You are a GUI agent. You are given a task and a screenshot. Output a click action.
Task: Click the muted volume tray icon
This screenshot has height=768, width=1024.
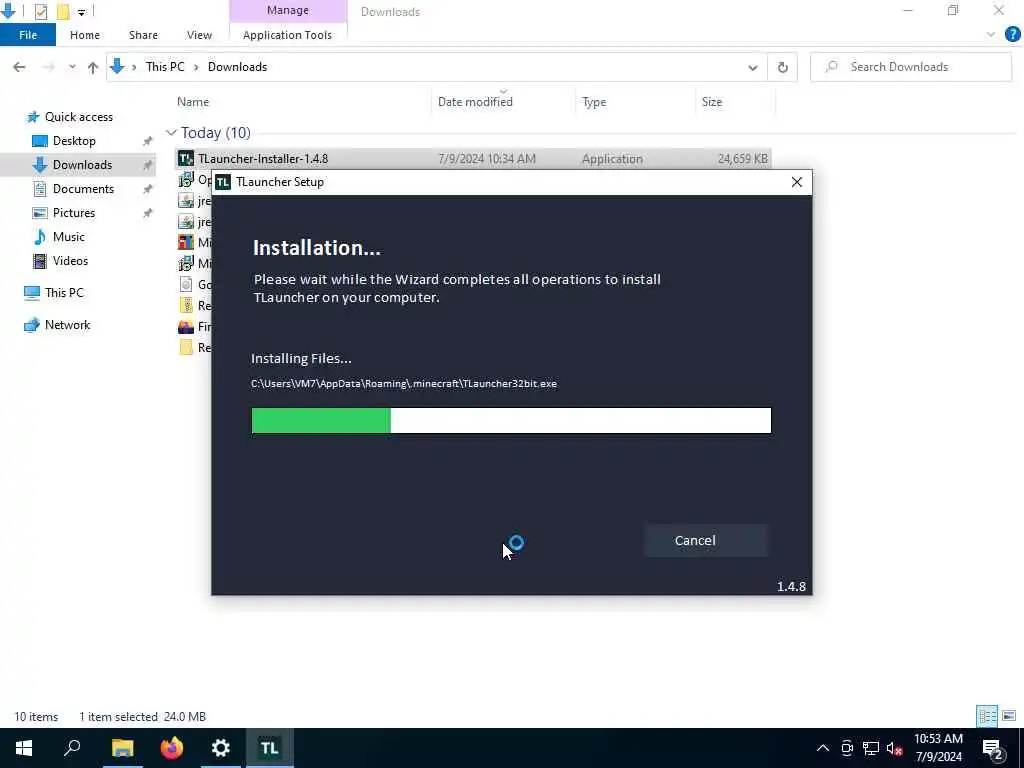(894, 748)
